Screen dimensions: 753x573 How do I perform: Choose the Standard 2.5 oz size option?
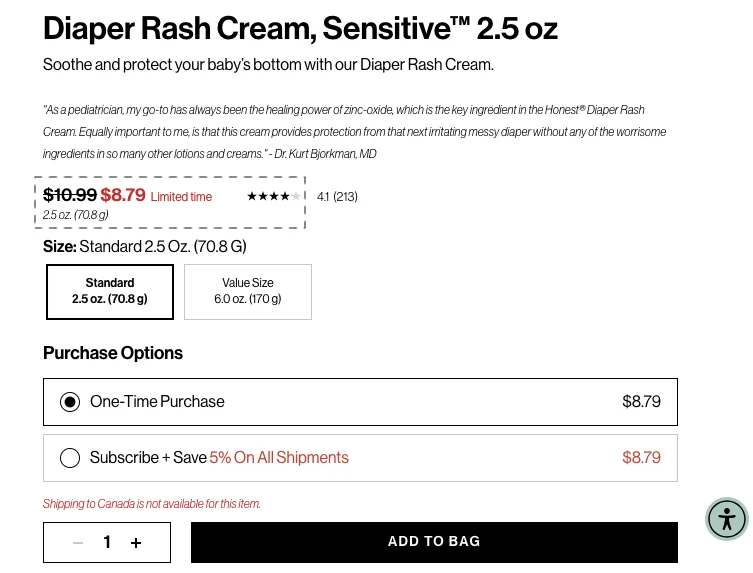(110, 291)
